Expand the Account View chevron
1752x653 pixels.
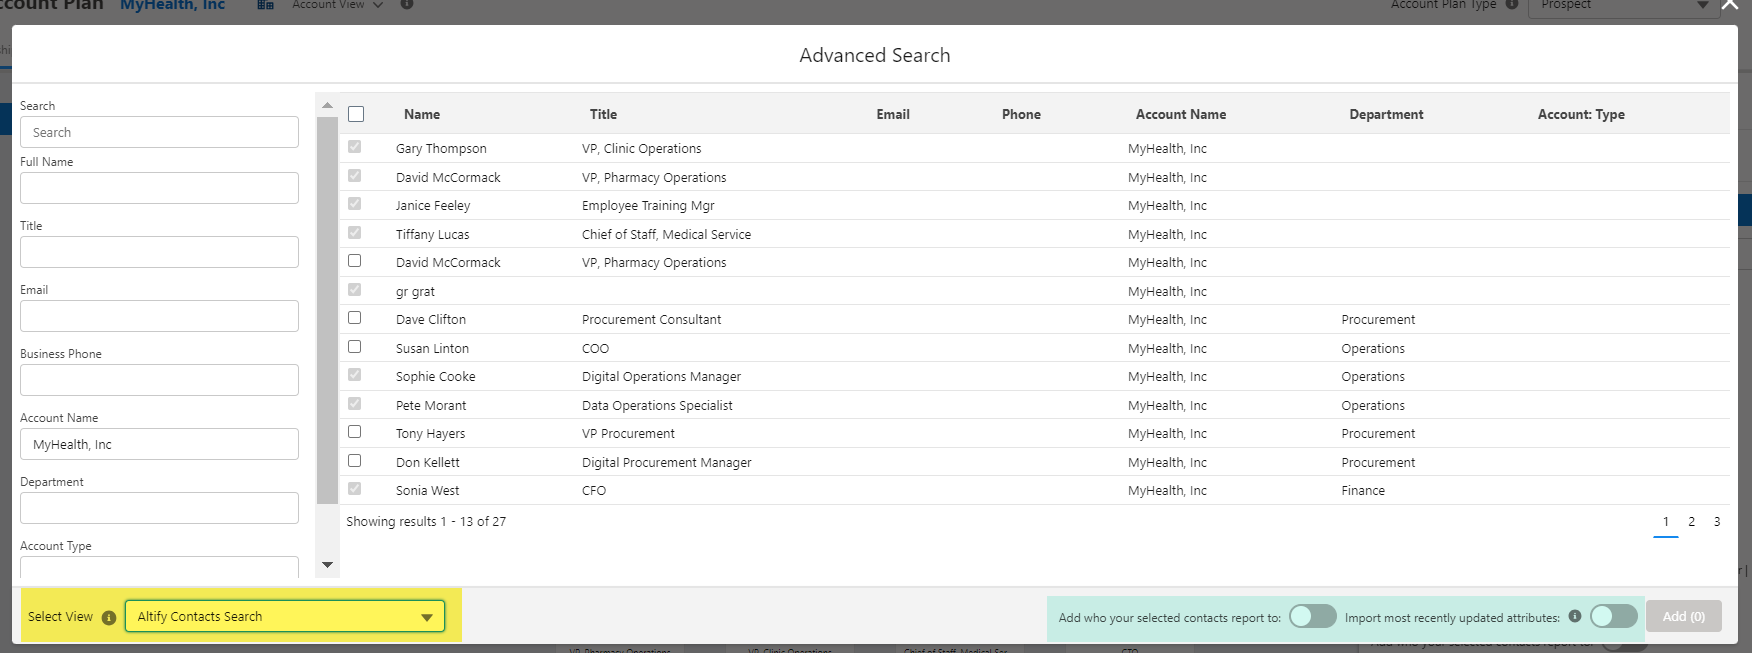coord(378,5)
